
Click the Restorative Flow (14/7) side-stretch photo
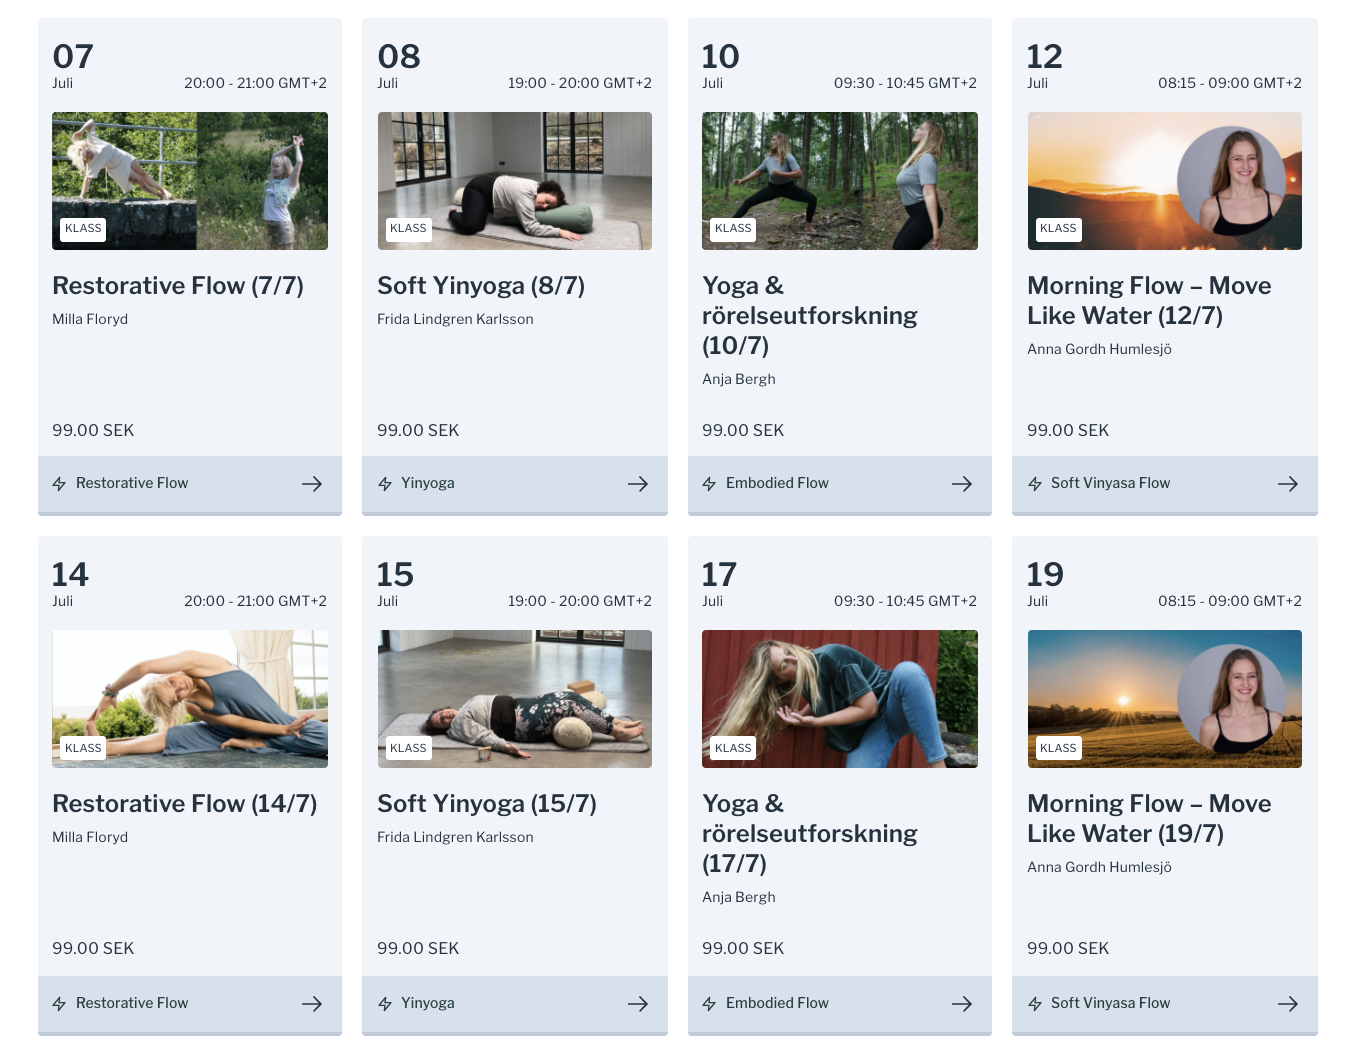pos(190,699)
